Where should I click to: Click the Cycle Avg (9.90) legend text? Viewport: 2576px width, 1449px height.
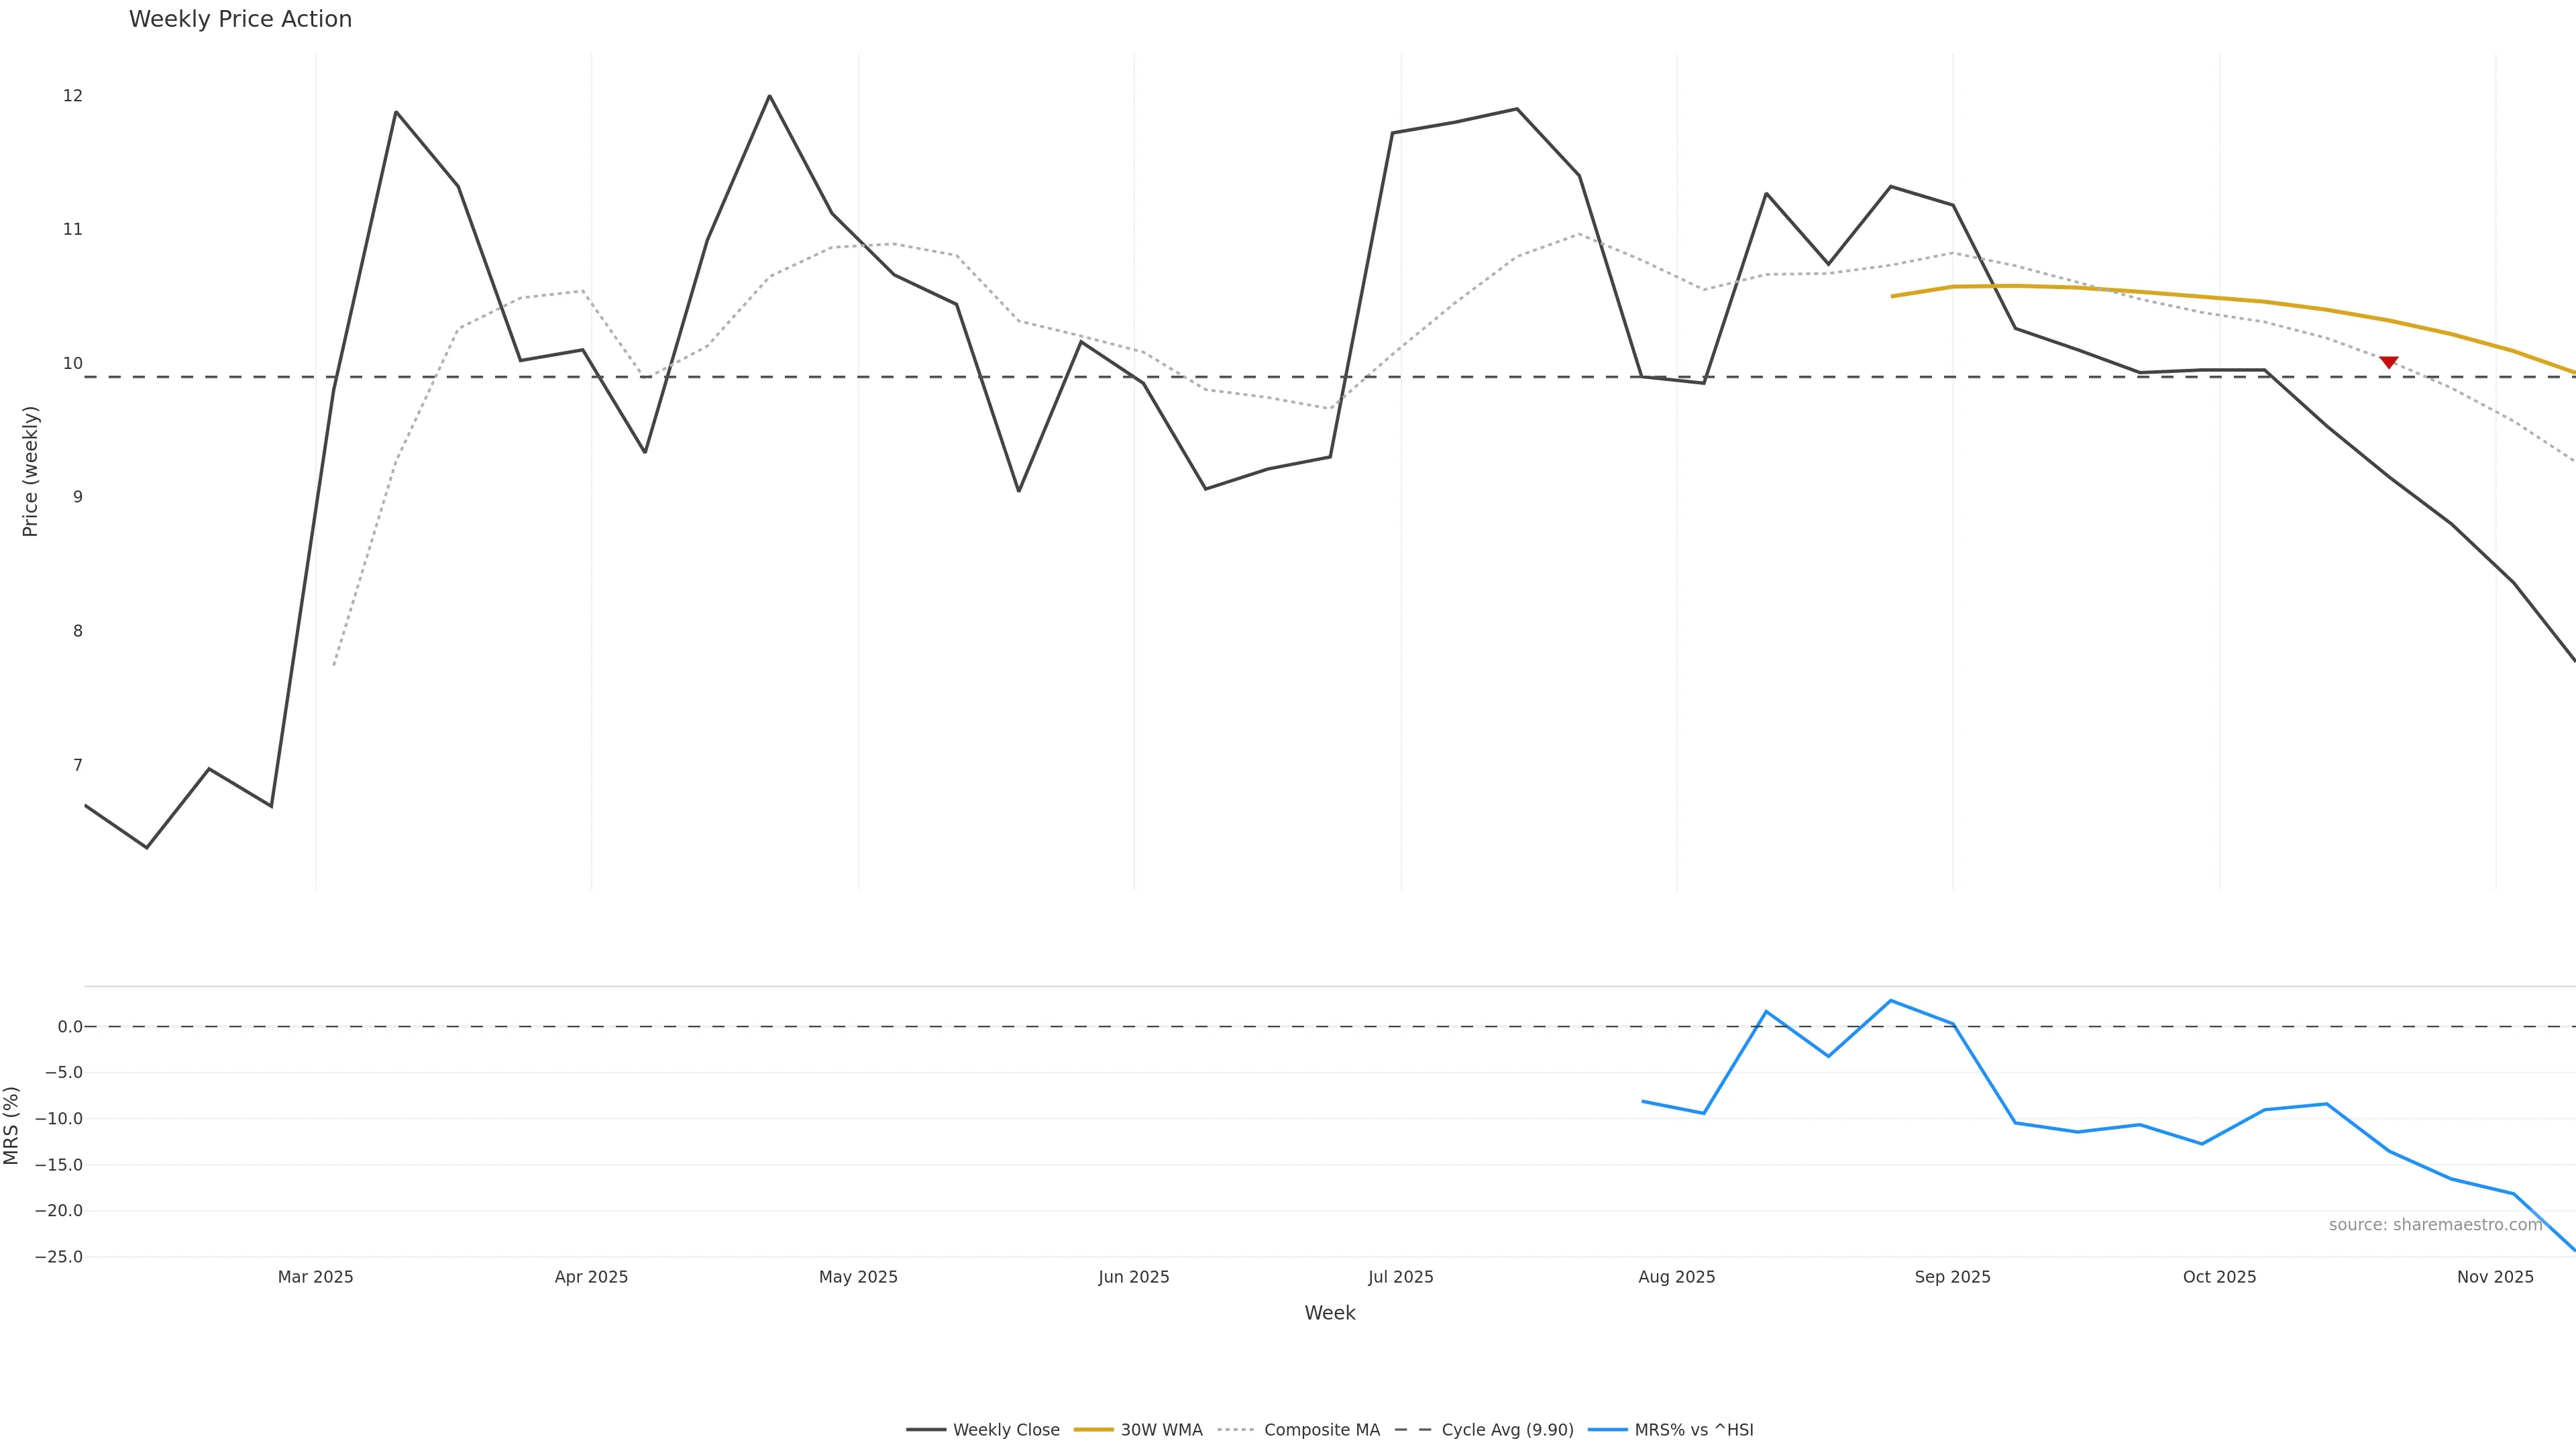pyautogui.click(x=1507, y=1430)
